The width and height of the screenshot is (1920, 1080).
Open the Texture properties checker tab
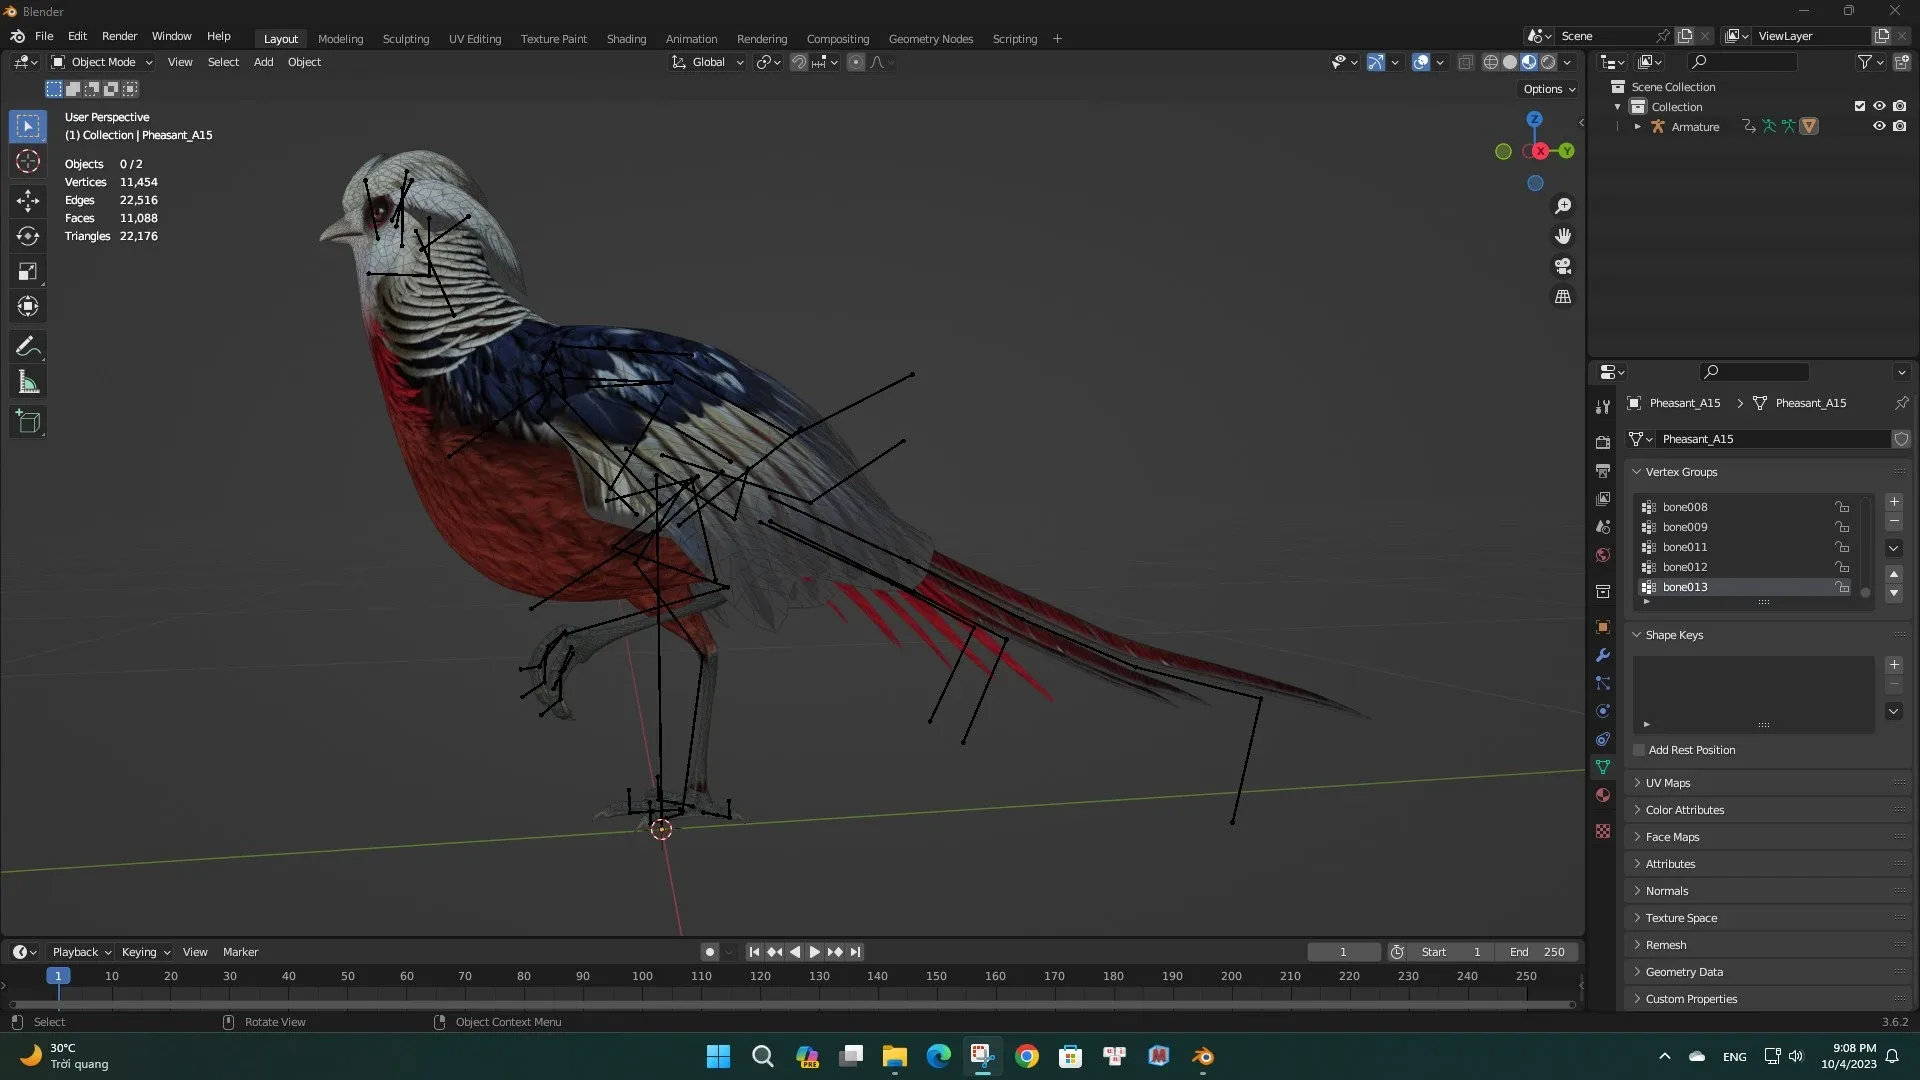click(x=1603, y=831)
